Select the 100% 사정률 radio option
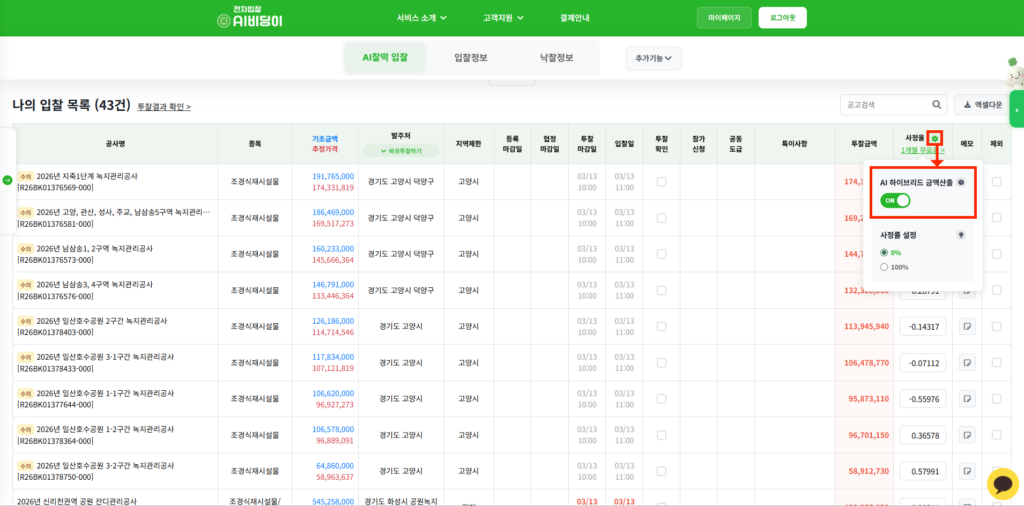The image size is (1024, 506). click(x=884, y=267)
